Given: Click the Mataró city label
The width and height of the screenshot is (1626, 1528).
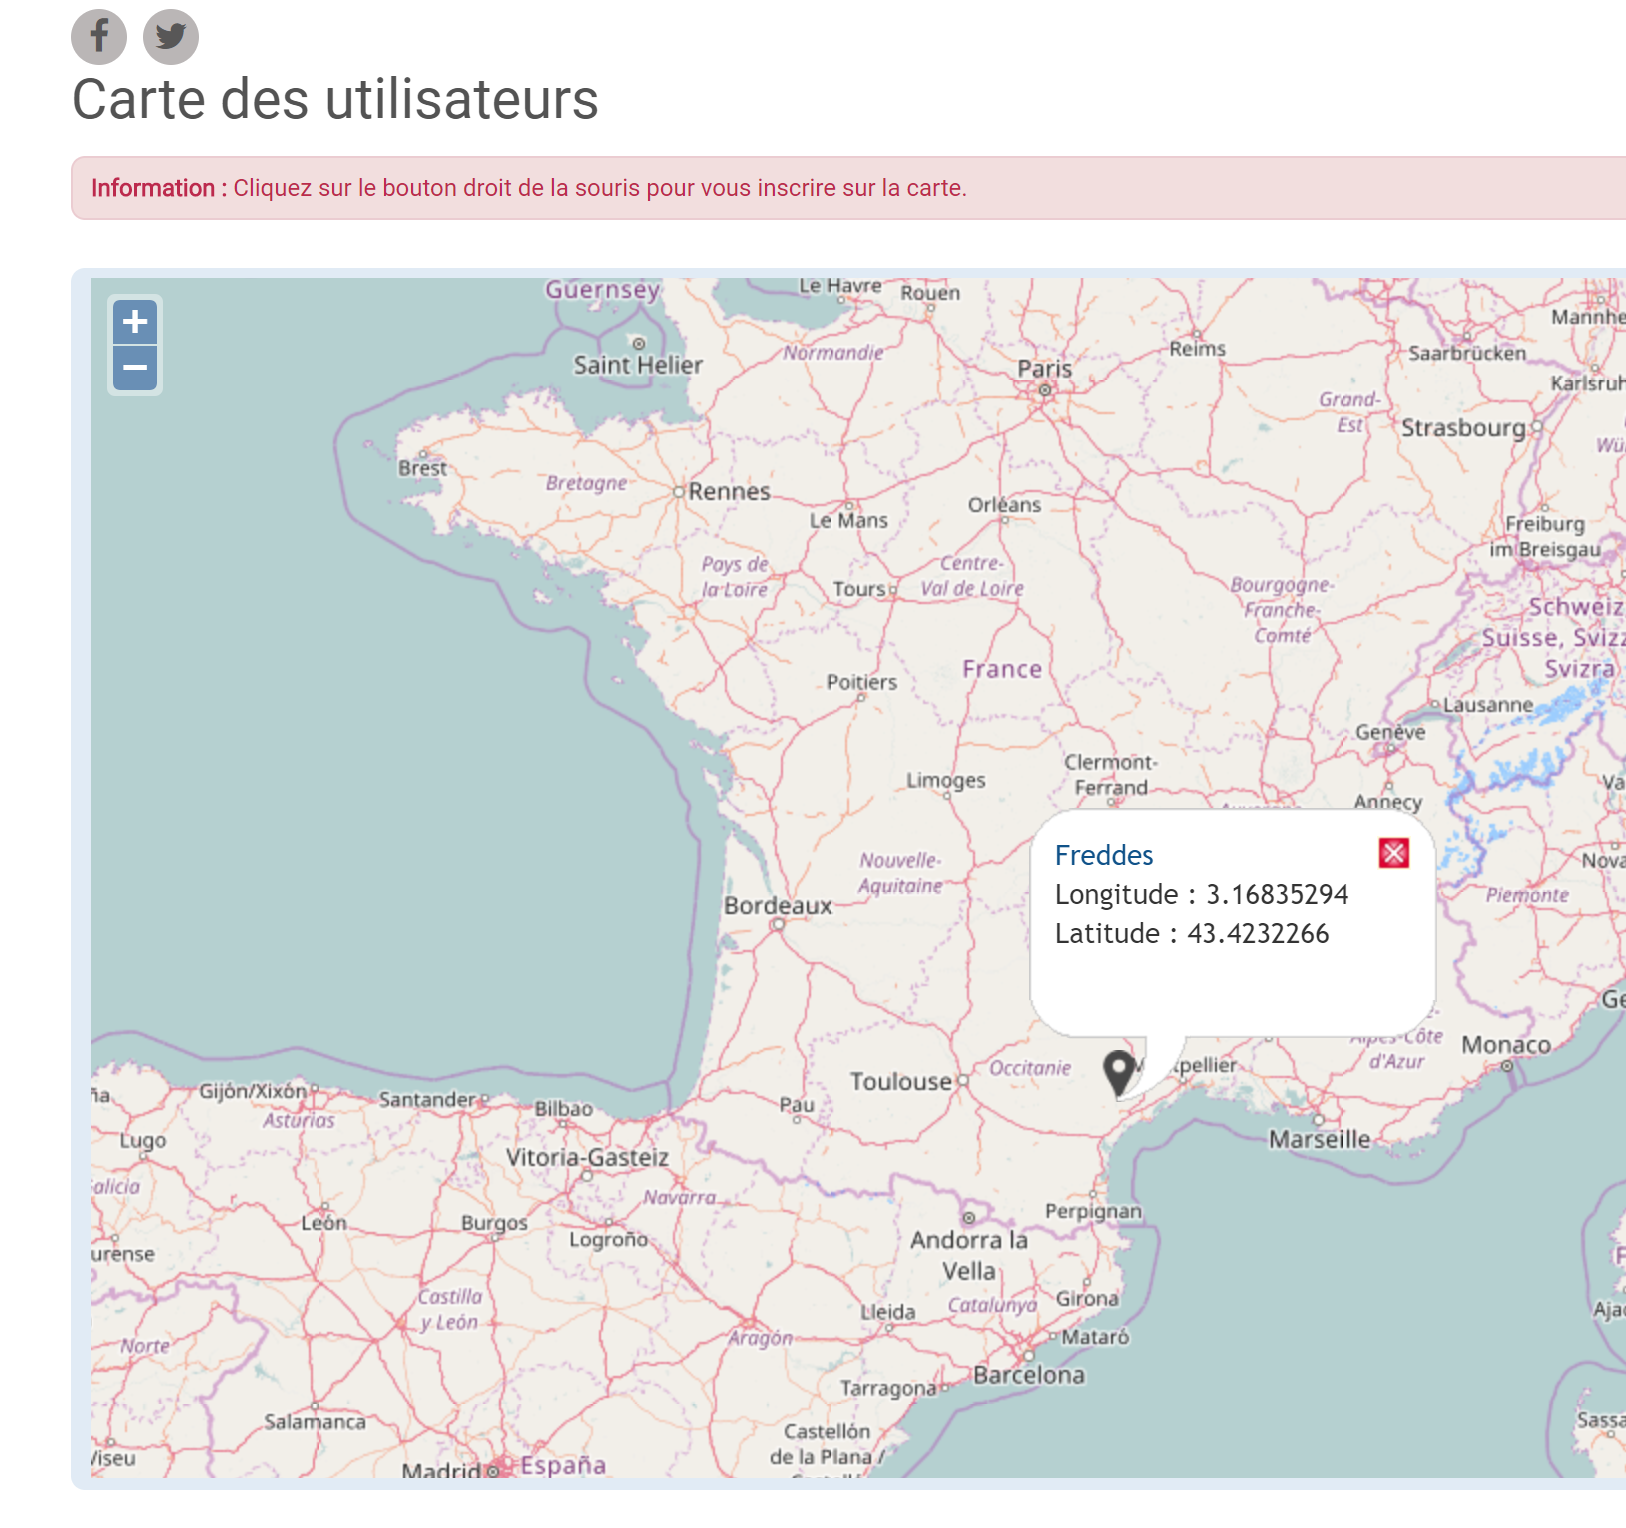Looking at the screenshot, I should pos(1095,1337).
